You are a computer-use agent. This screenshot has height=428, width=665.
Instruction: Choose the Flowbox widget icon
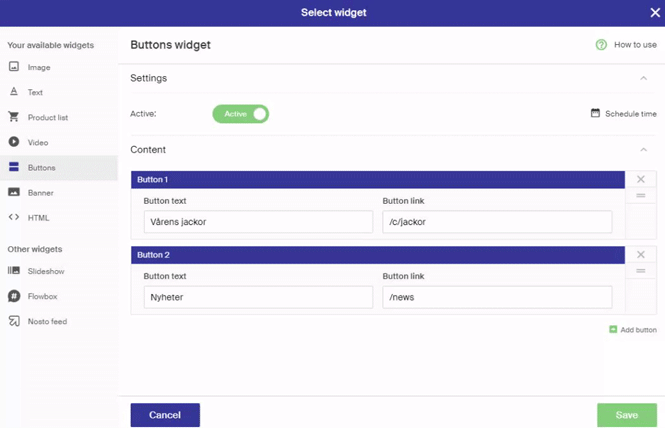(x=14, y=296)
